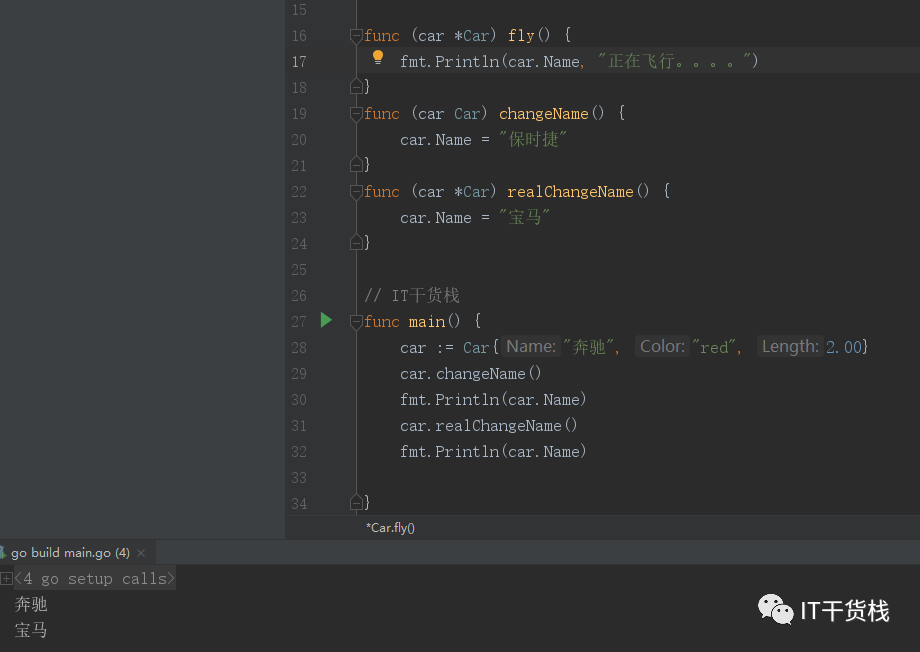The image size is (920, 652).
Task: Click fold end marker on line 21
Action: pyautogui.click(x=356, y=165)
